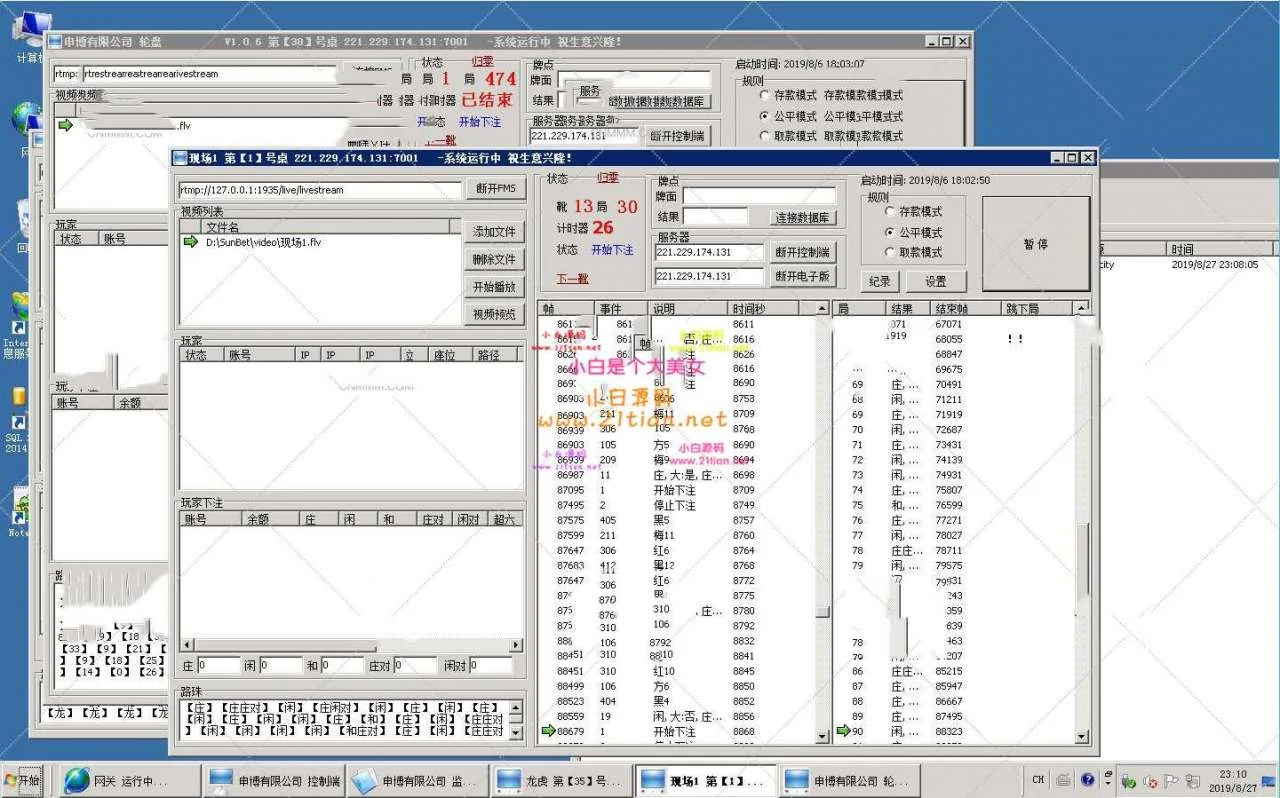Click green arrow beside round 90 result

pyautogui.click(x=843, y=732)
